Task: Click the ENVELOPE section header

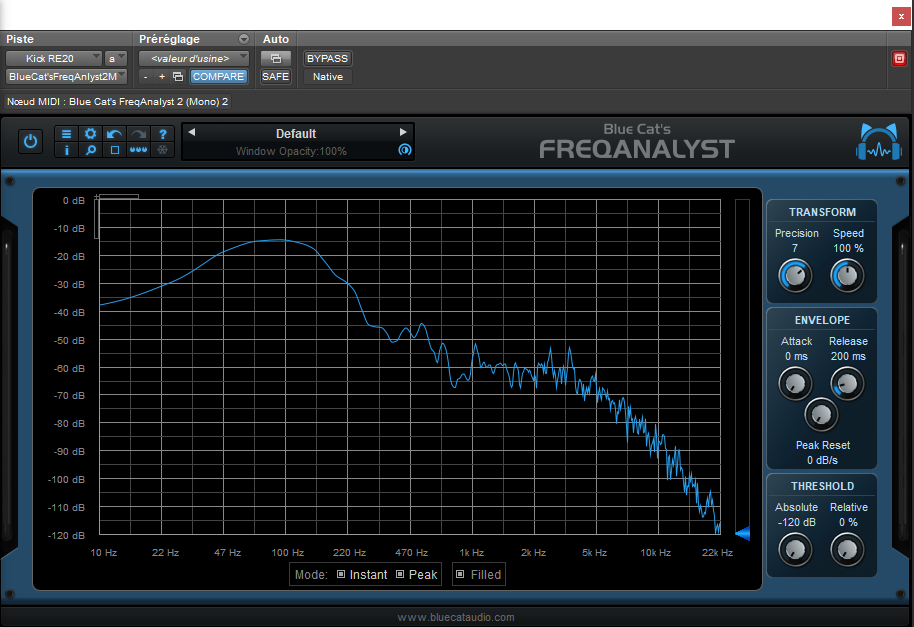Action: pyautogui.click(x=822, y=320)
